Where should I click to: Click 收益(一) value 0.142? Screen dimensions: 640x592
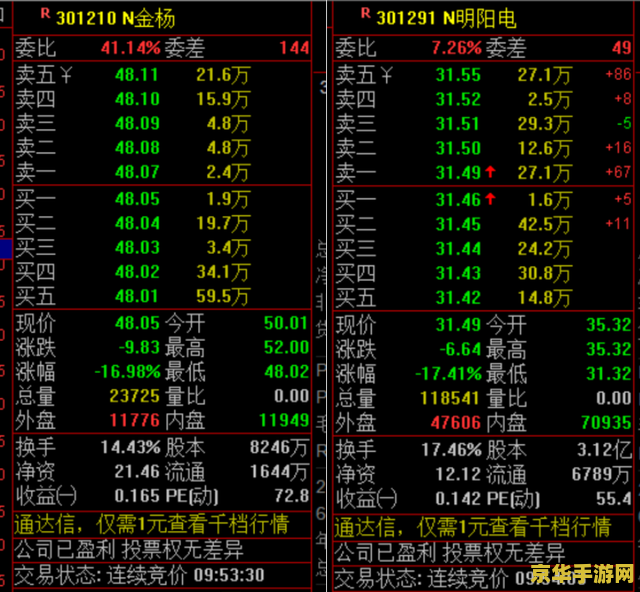(x=458, y=498)
